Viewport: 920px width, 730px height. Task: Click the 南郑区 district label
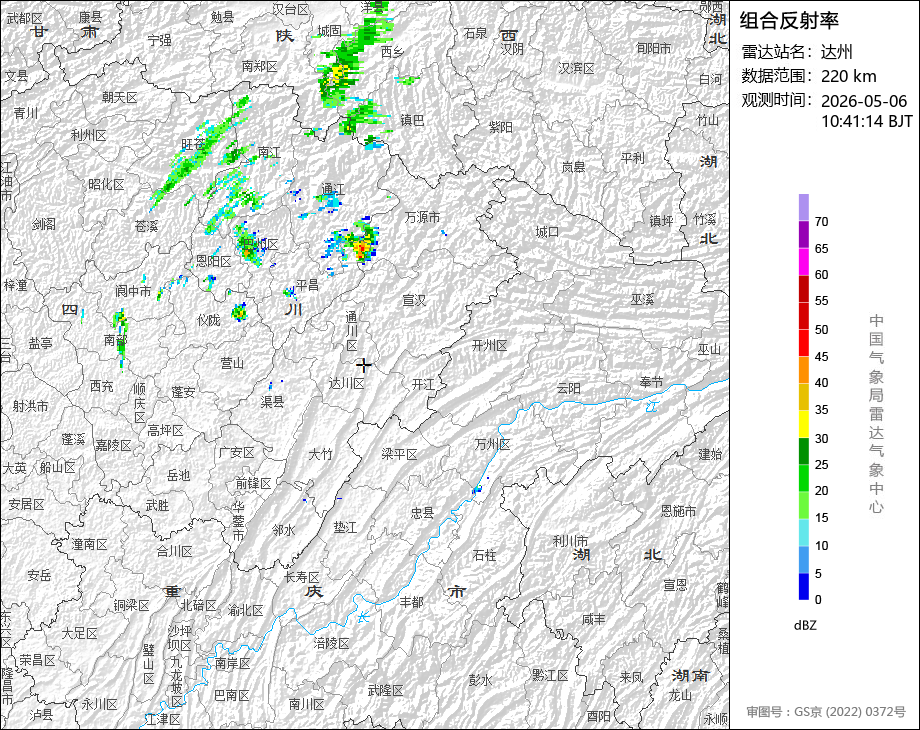259,66
